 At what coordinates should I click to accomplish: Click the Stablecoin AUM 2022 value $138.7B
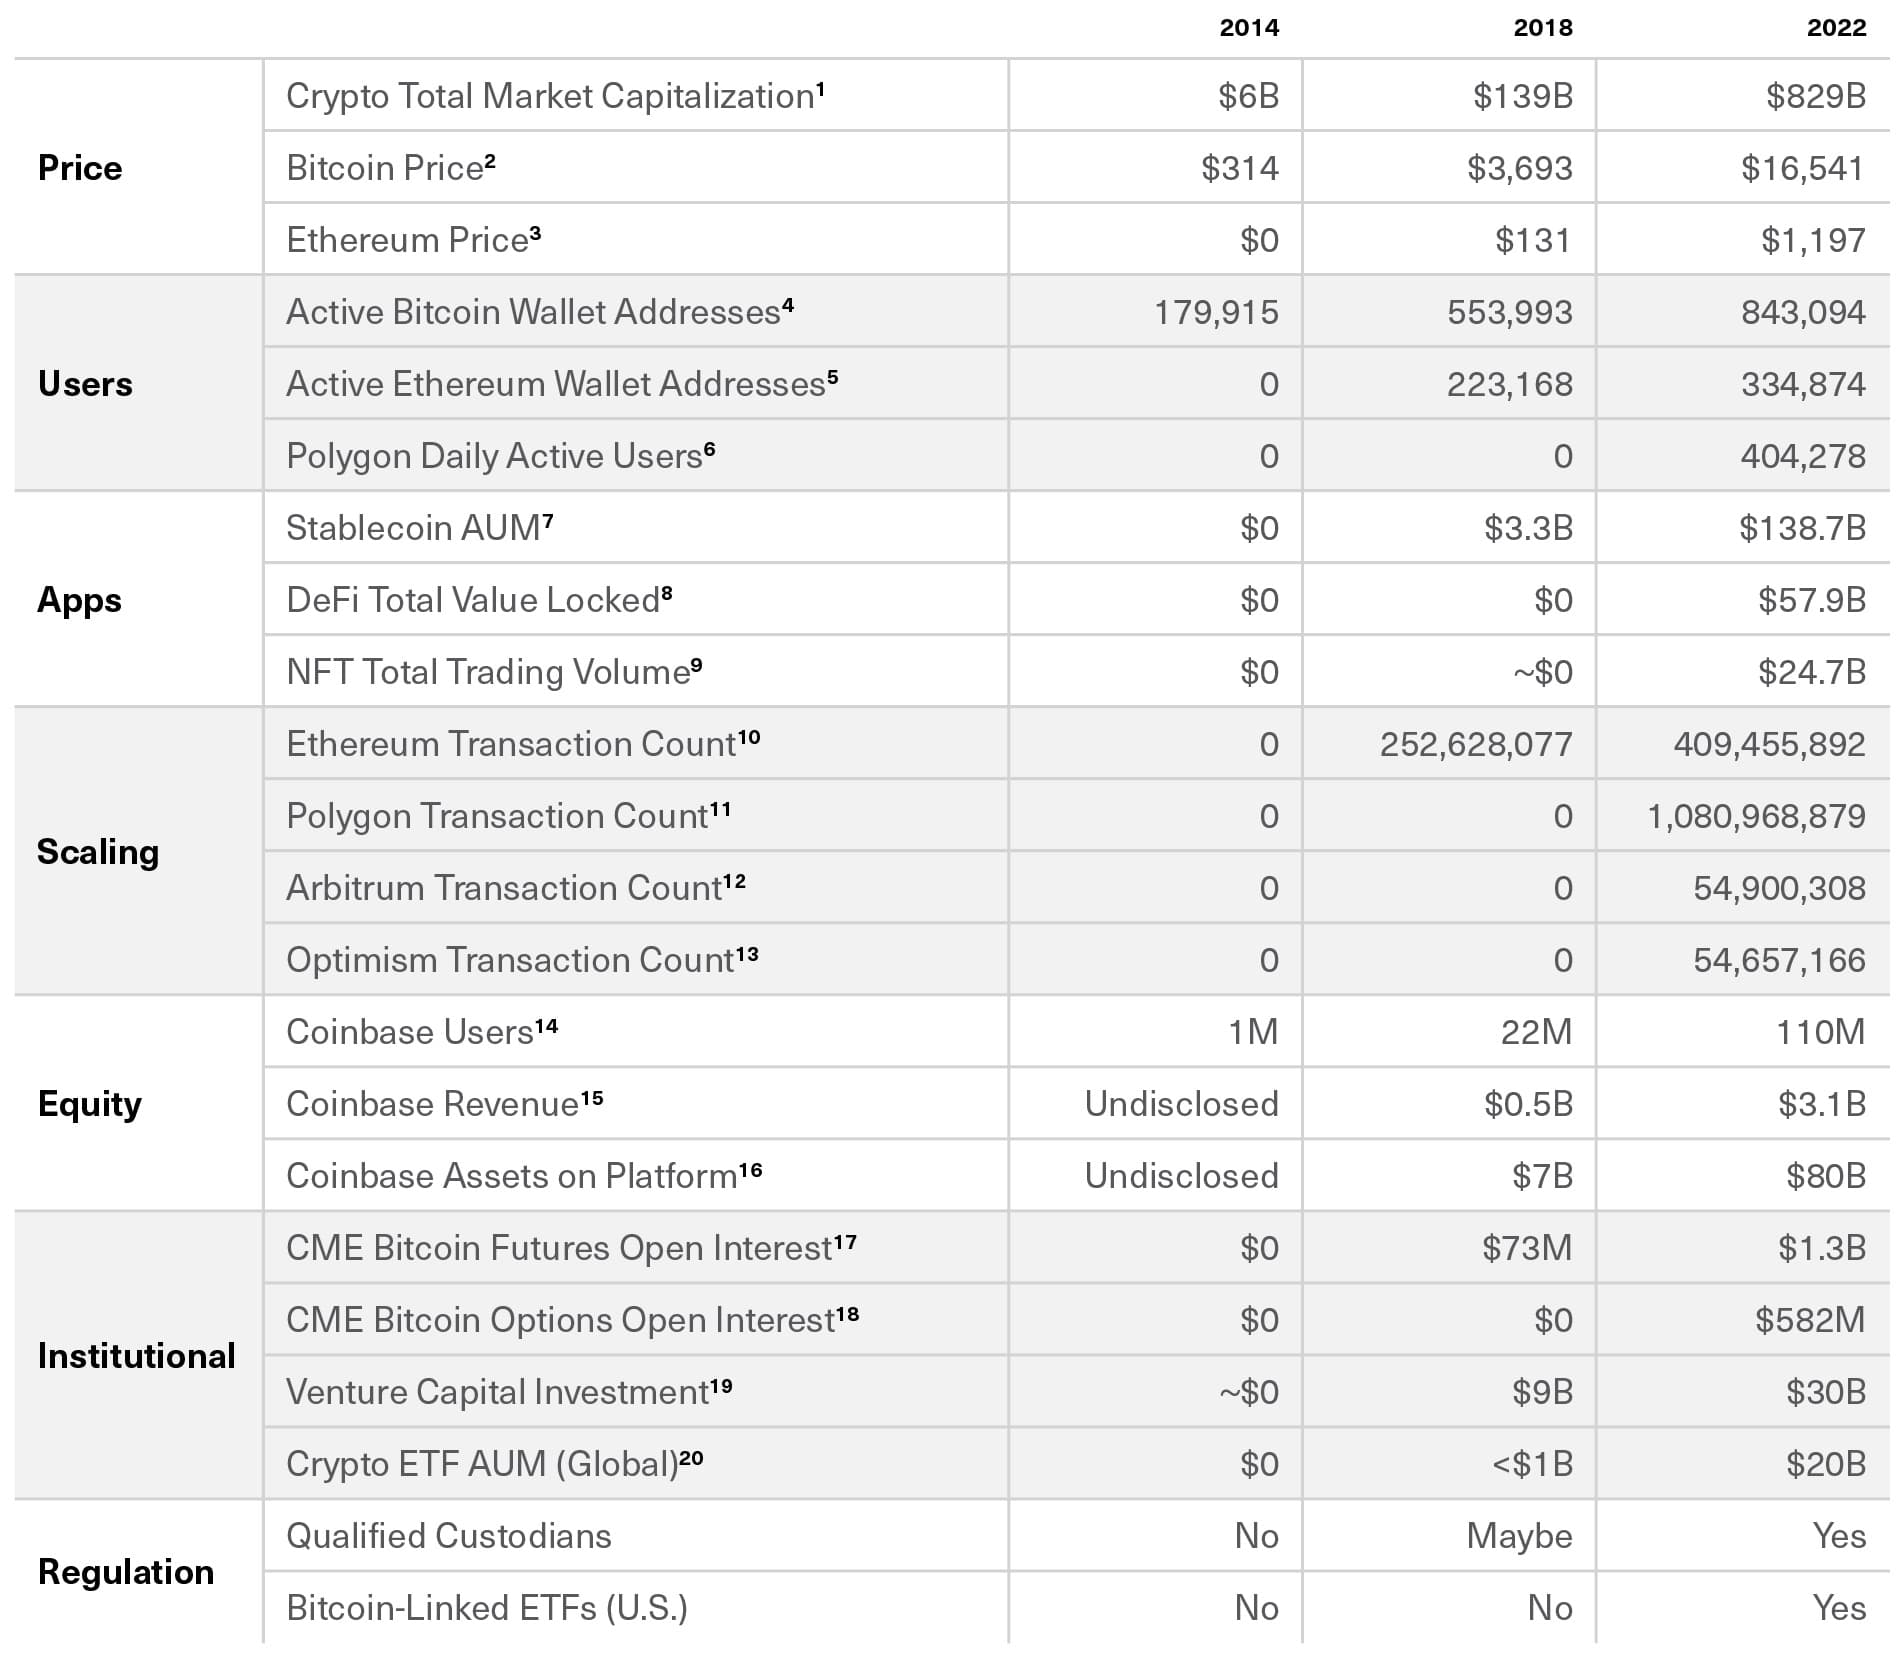coord(1802,528)
